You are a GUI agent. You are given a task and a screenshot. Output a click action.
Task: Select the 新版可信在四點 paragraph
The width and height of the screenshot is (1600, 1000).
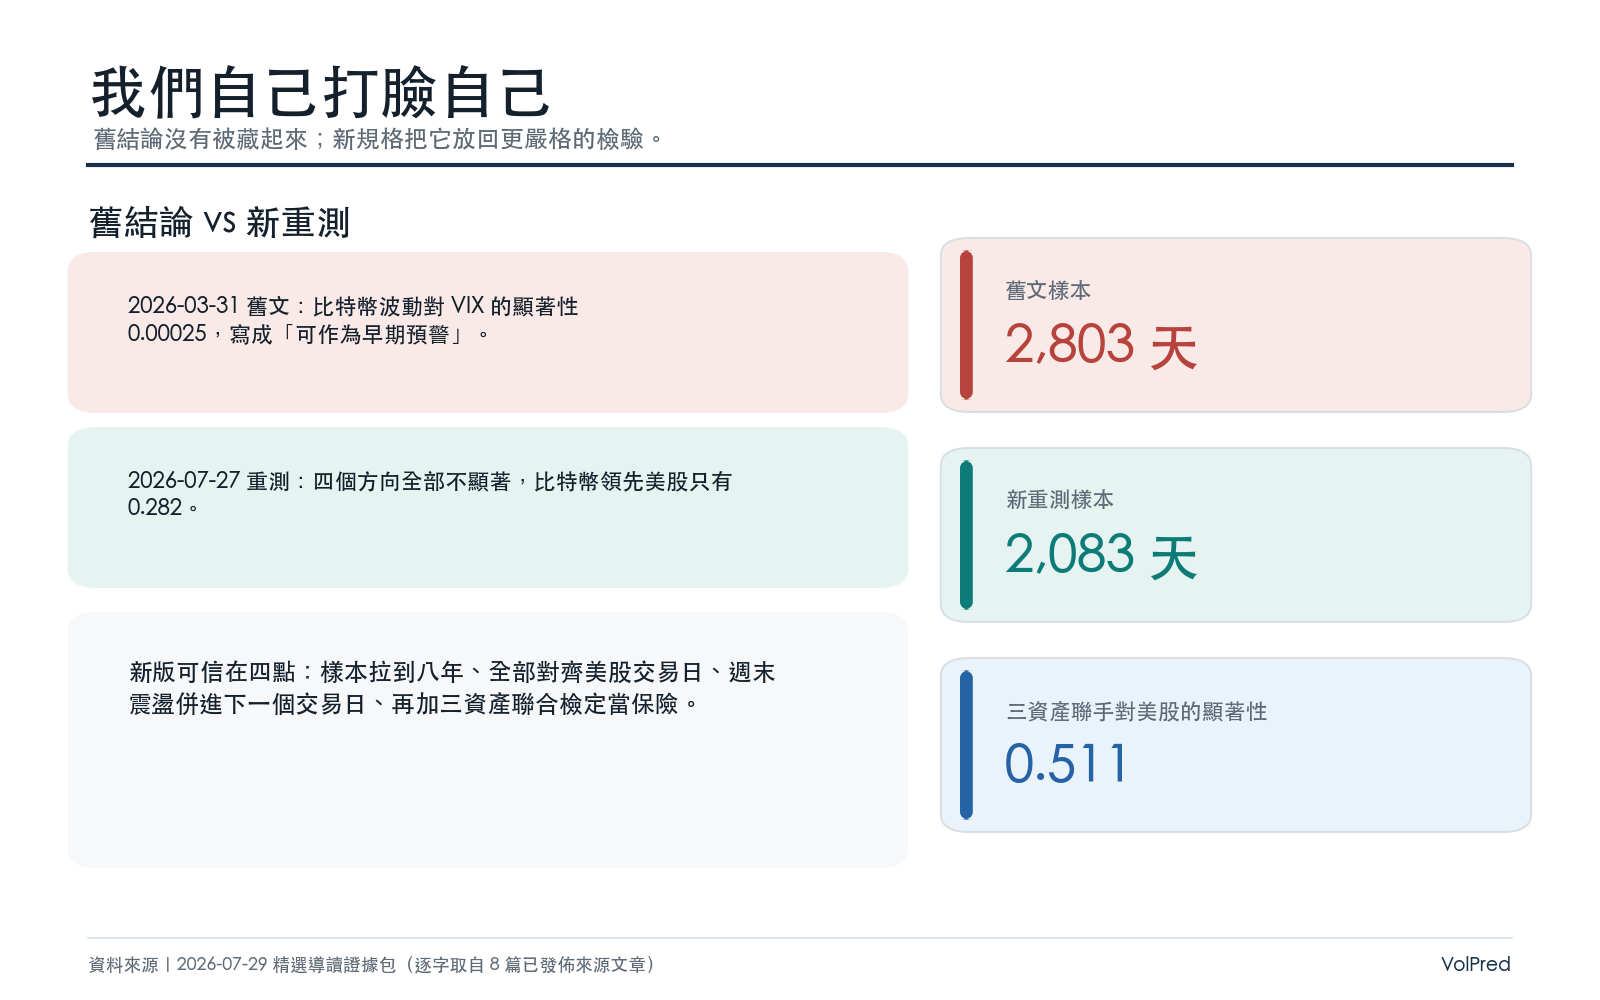452,688
